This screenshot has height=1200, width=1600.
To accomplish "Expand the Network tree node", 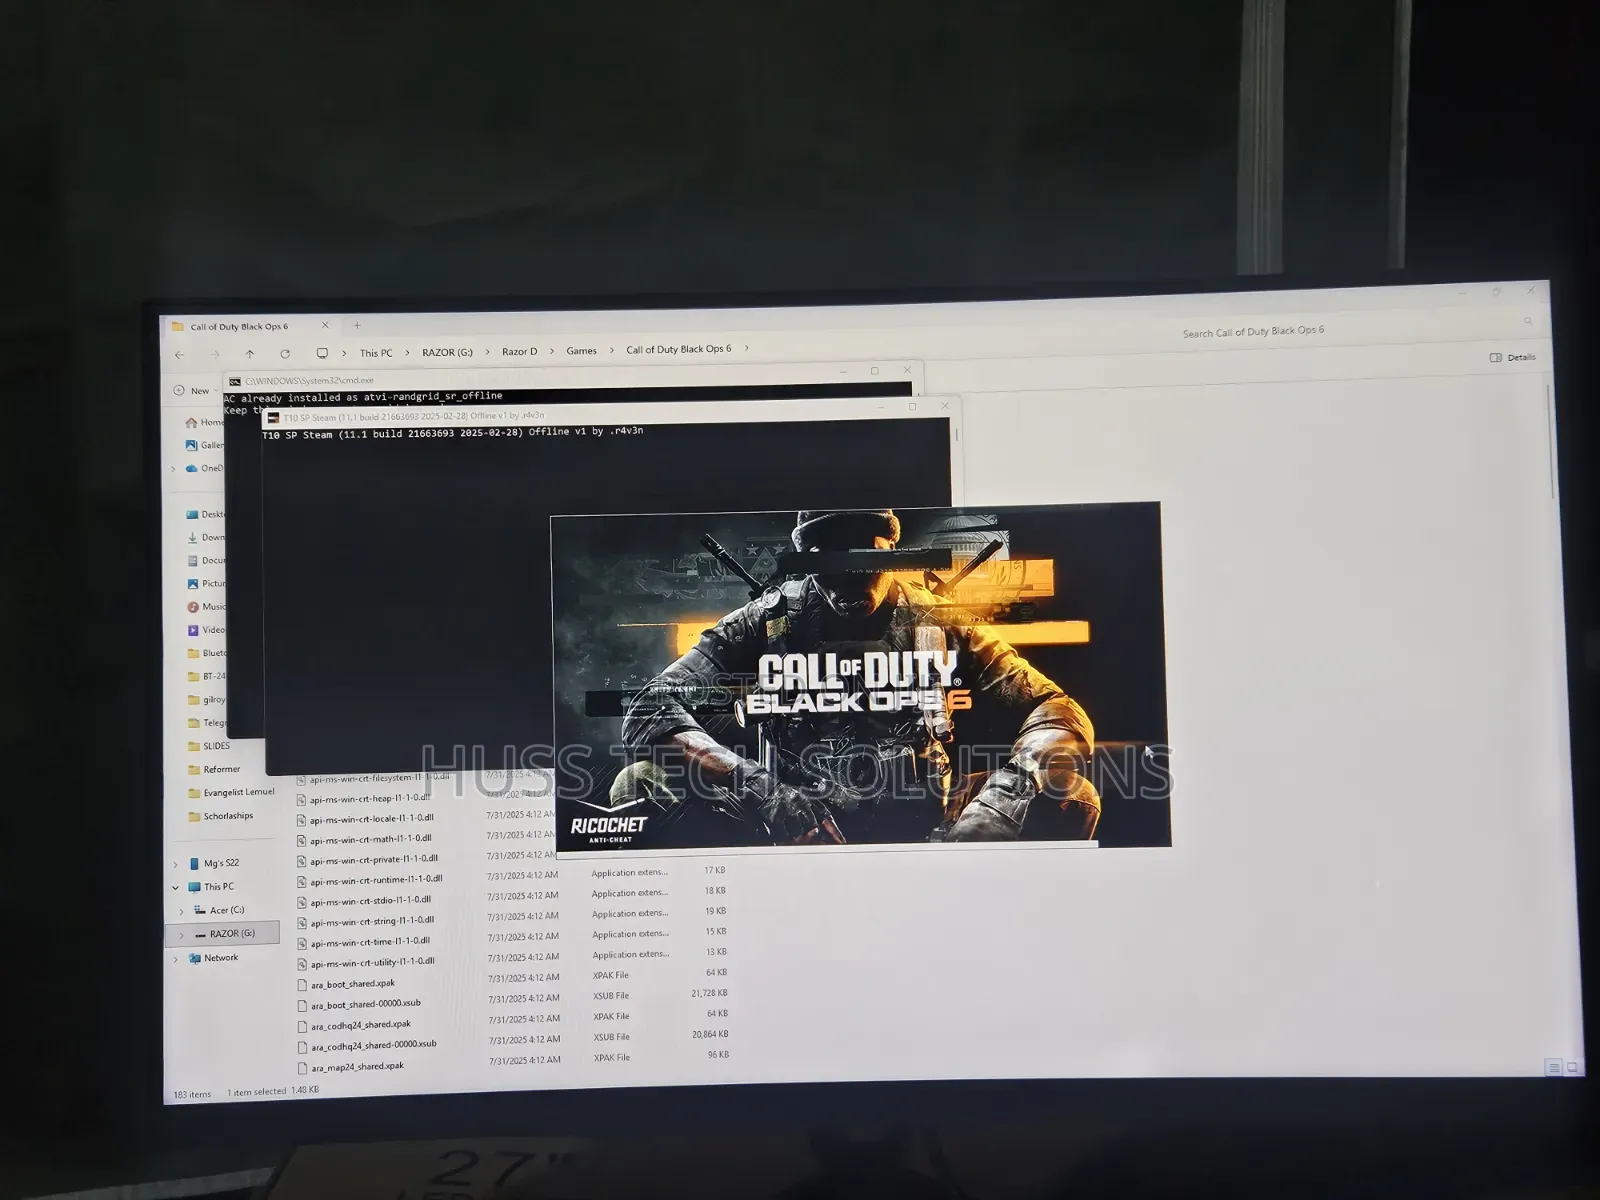I will pos(176,959).
